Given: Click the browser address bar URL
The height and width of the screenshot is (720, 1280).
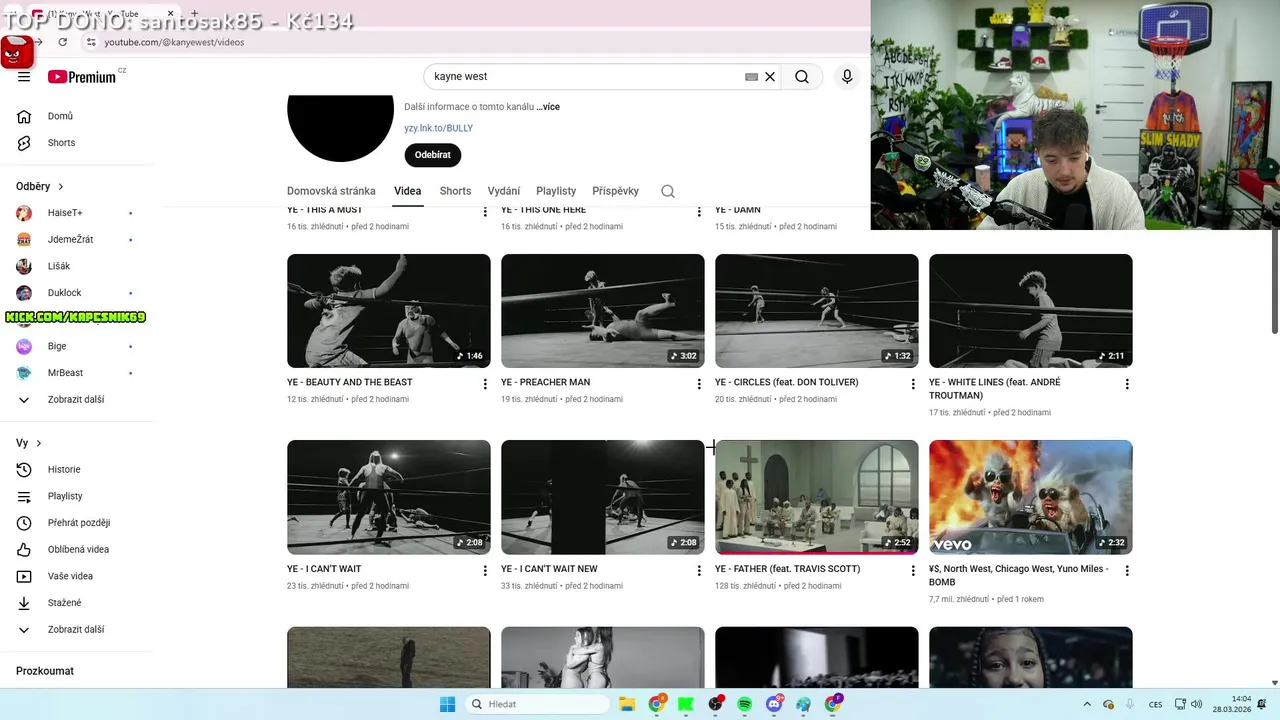Looking at the screenshot, I should click(174, 42).
